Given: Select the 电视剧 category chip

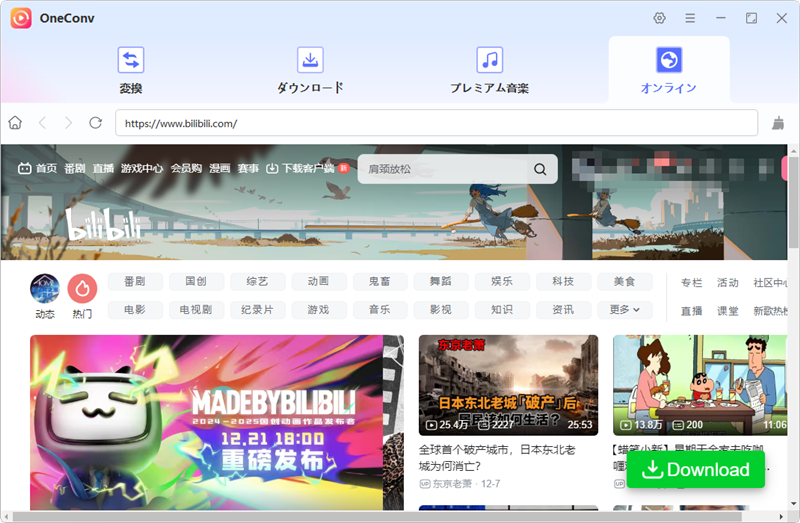Looking at the screenshot, I should pos(196,310).
